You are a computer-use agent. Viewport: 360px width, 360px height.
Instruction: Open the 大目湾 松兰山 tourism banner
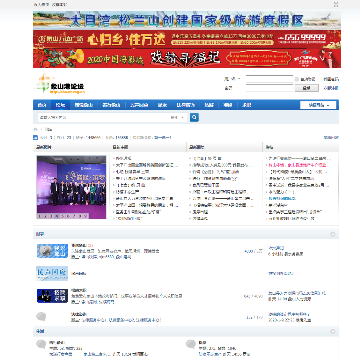(x=187, y=20)
